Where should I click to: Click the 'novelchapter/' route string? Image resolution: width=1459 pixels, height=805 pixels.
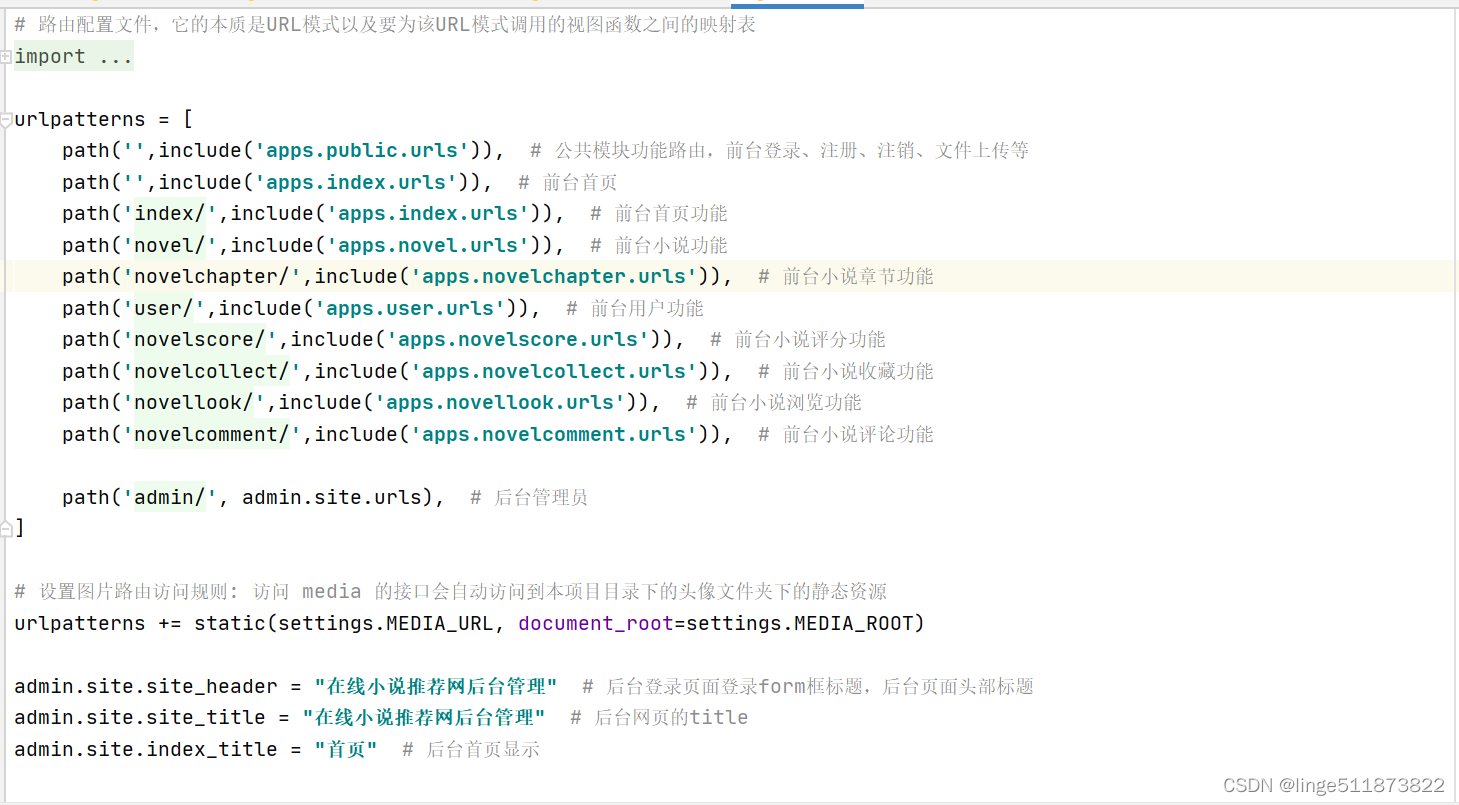pyautogui.click(x=212, y=277)
